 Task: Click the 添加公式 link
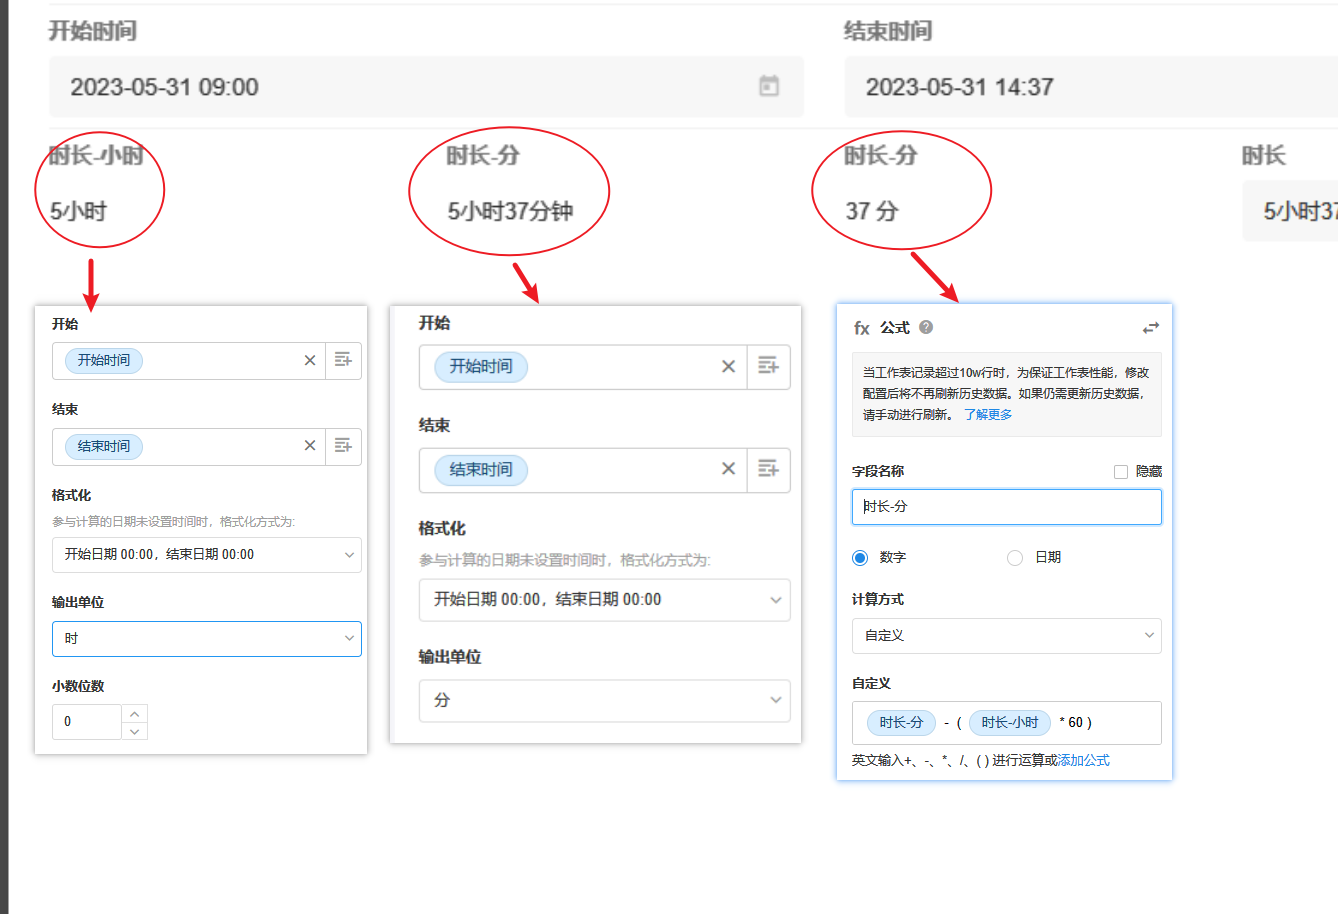click(x=1084, y=761)
